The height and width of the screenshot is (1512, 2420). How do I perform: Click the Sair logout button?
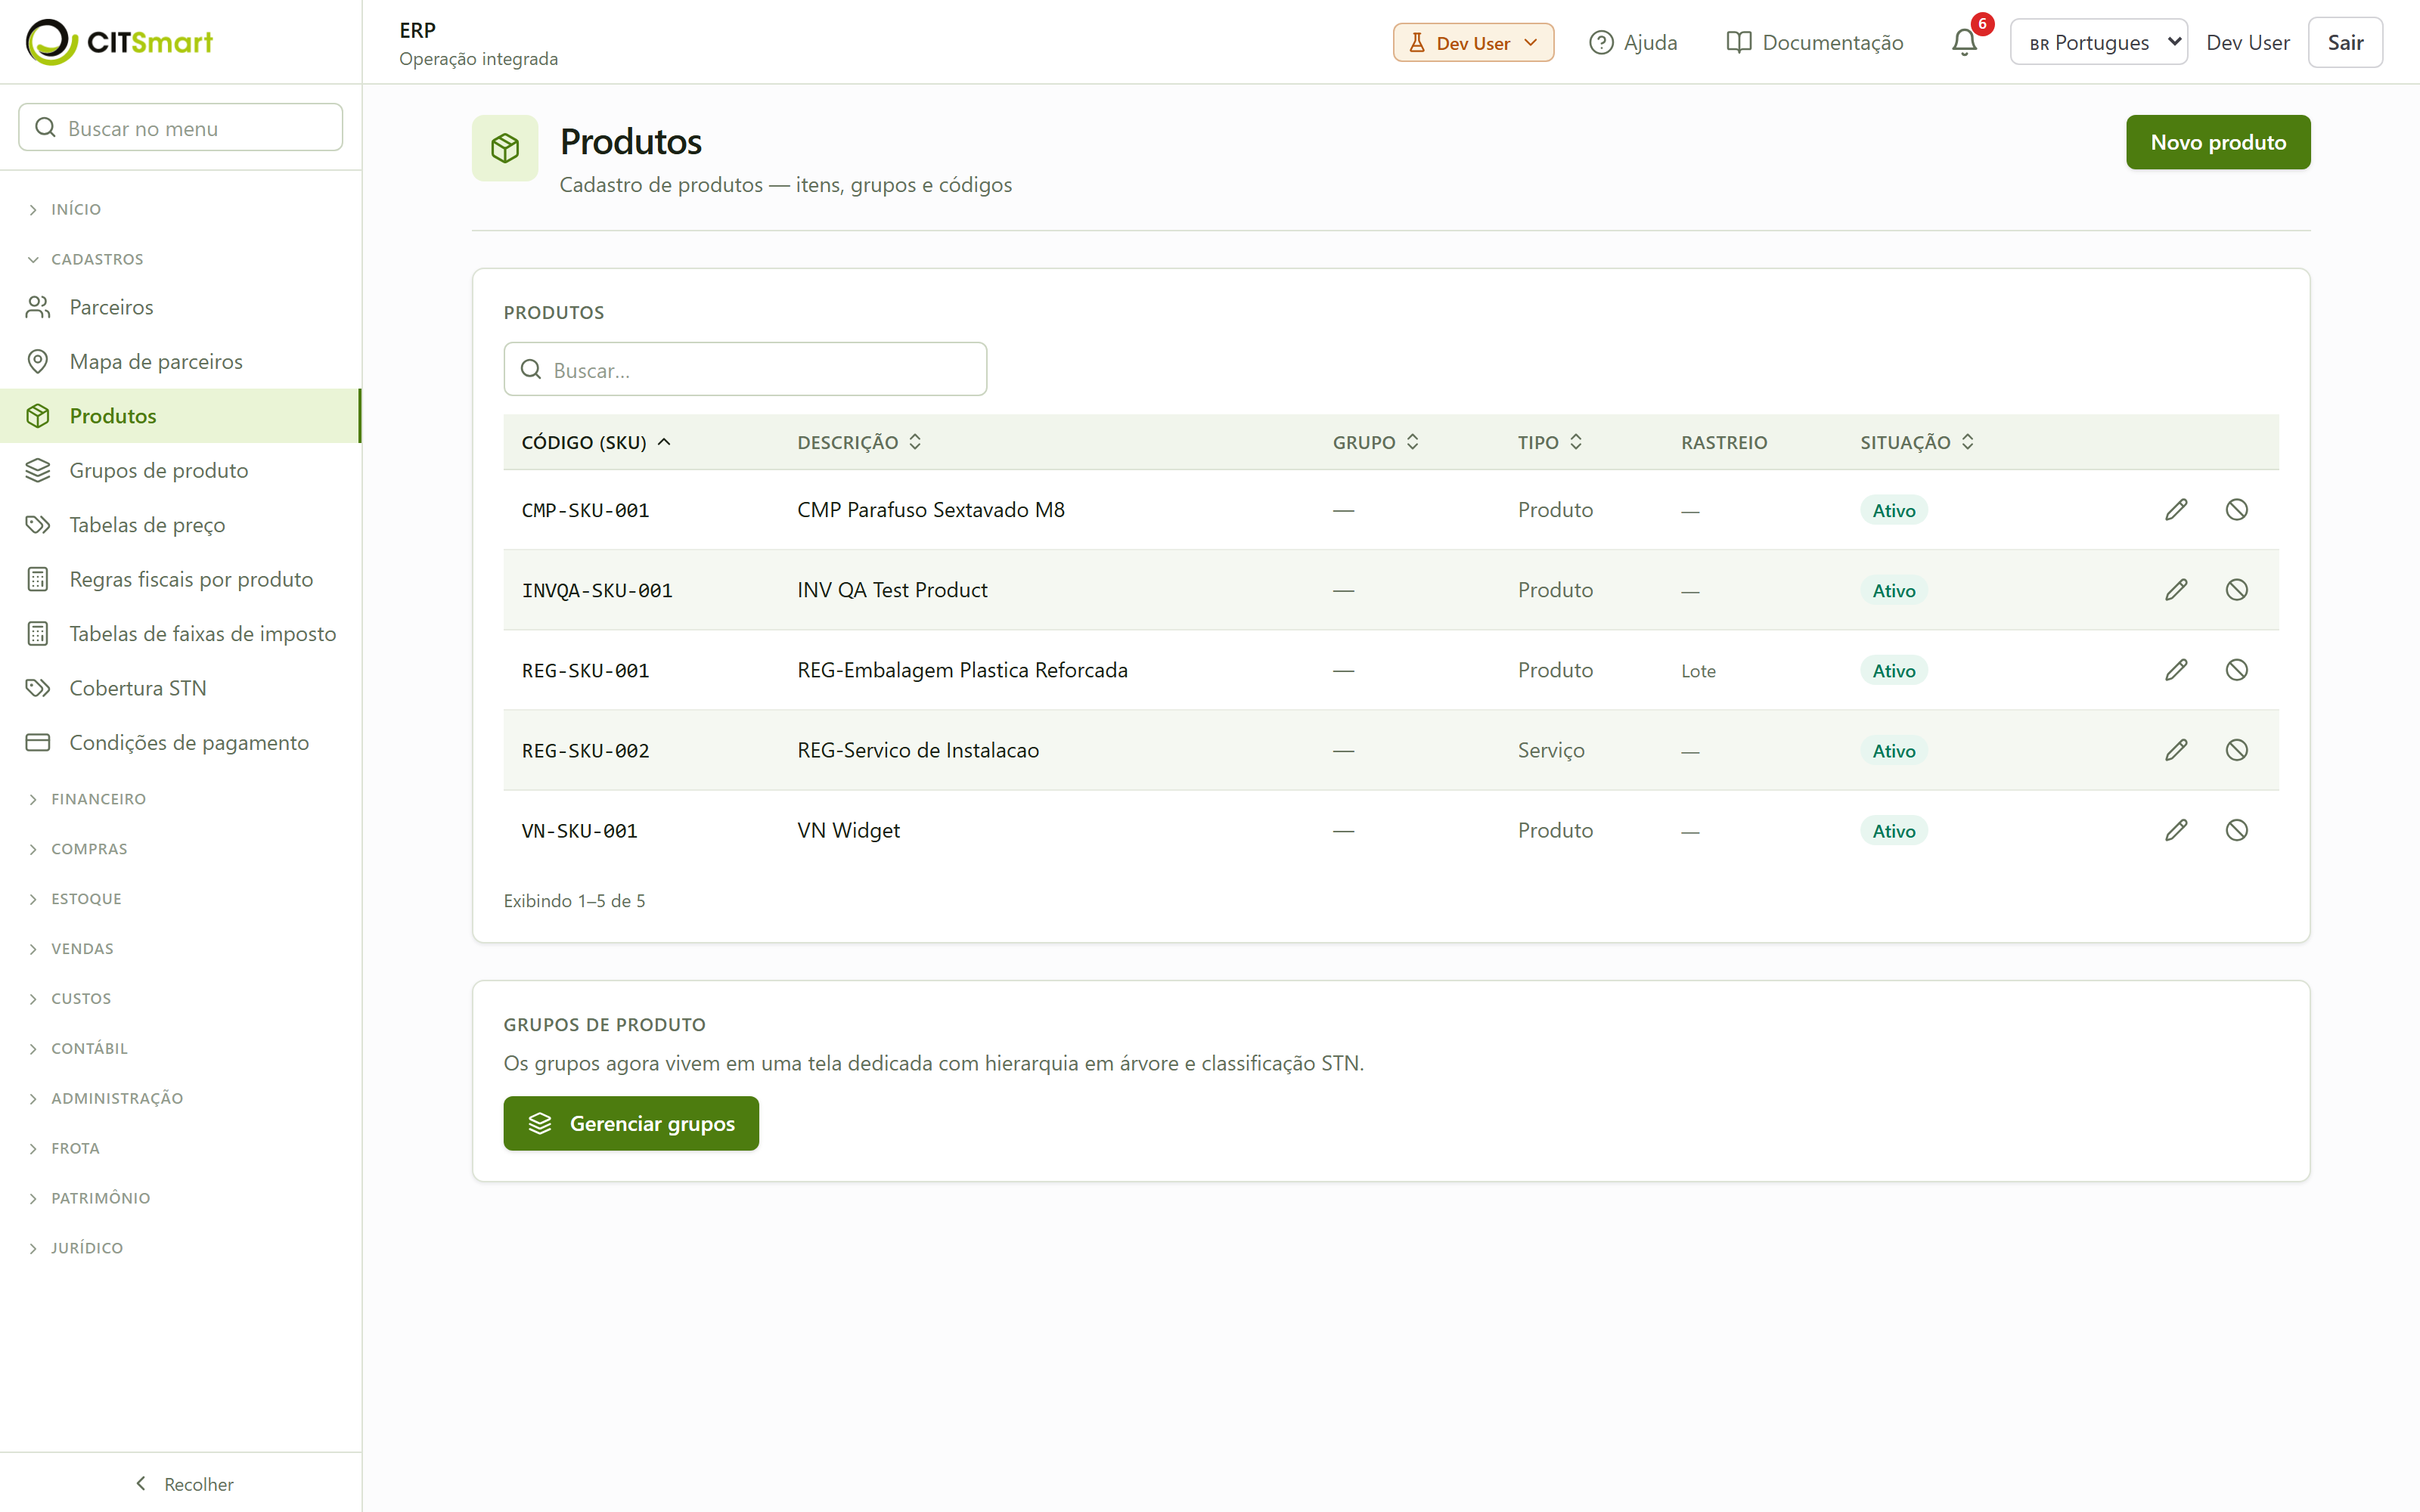(2344, 42)
